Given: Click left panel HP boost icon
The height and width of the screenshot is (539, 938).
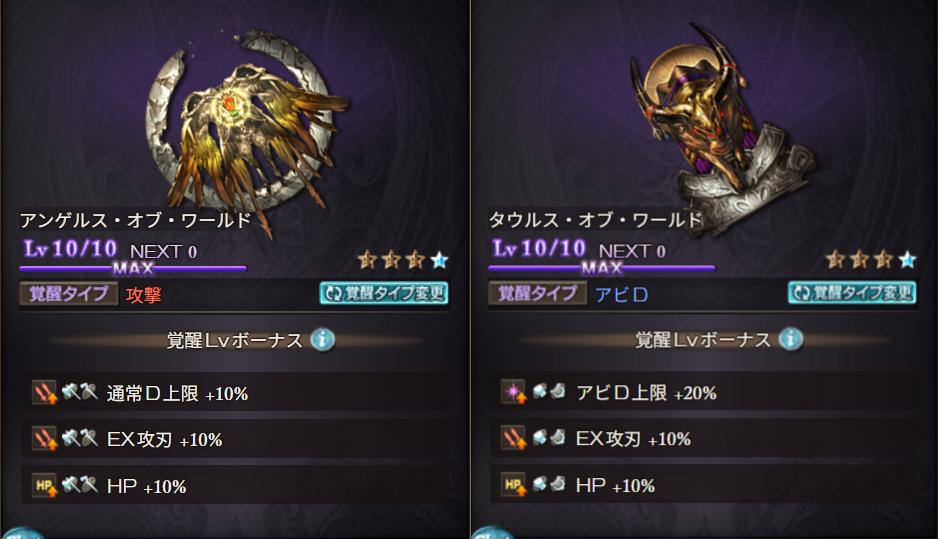Looking at the screenshot, I should coord(44,485).
